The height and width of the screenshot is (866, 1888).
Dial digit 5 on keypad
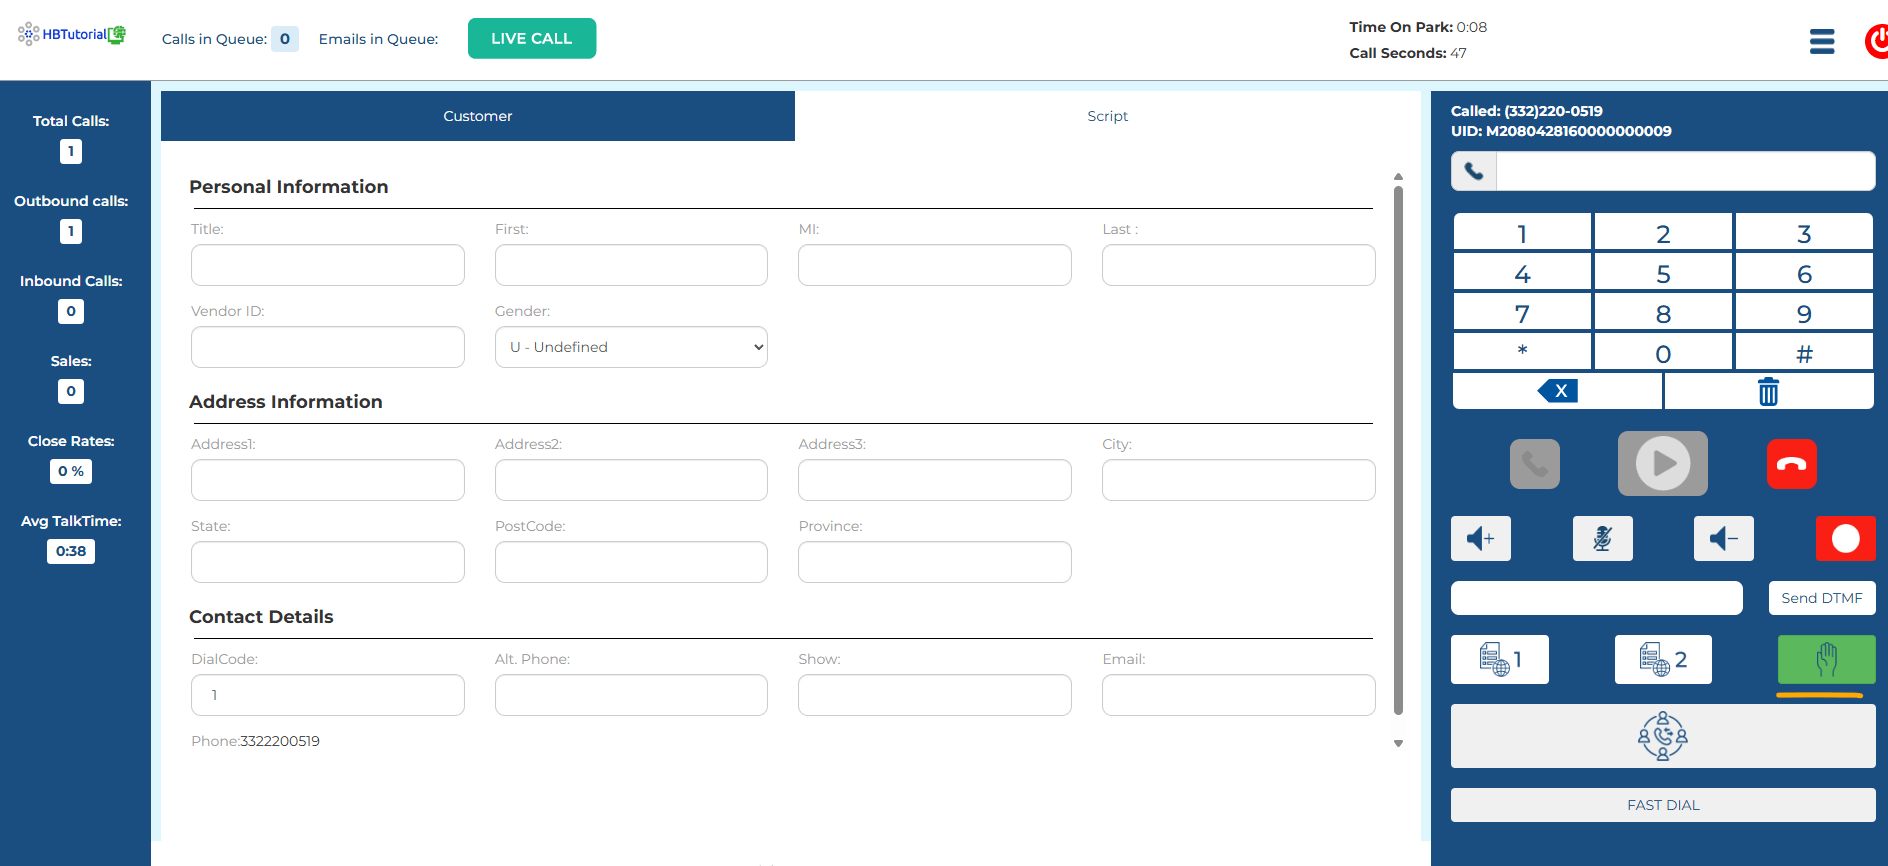(1663, 272)
